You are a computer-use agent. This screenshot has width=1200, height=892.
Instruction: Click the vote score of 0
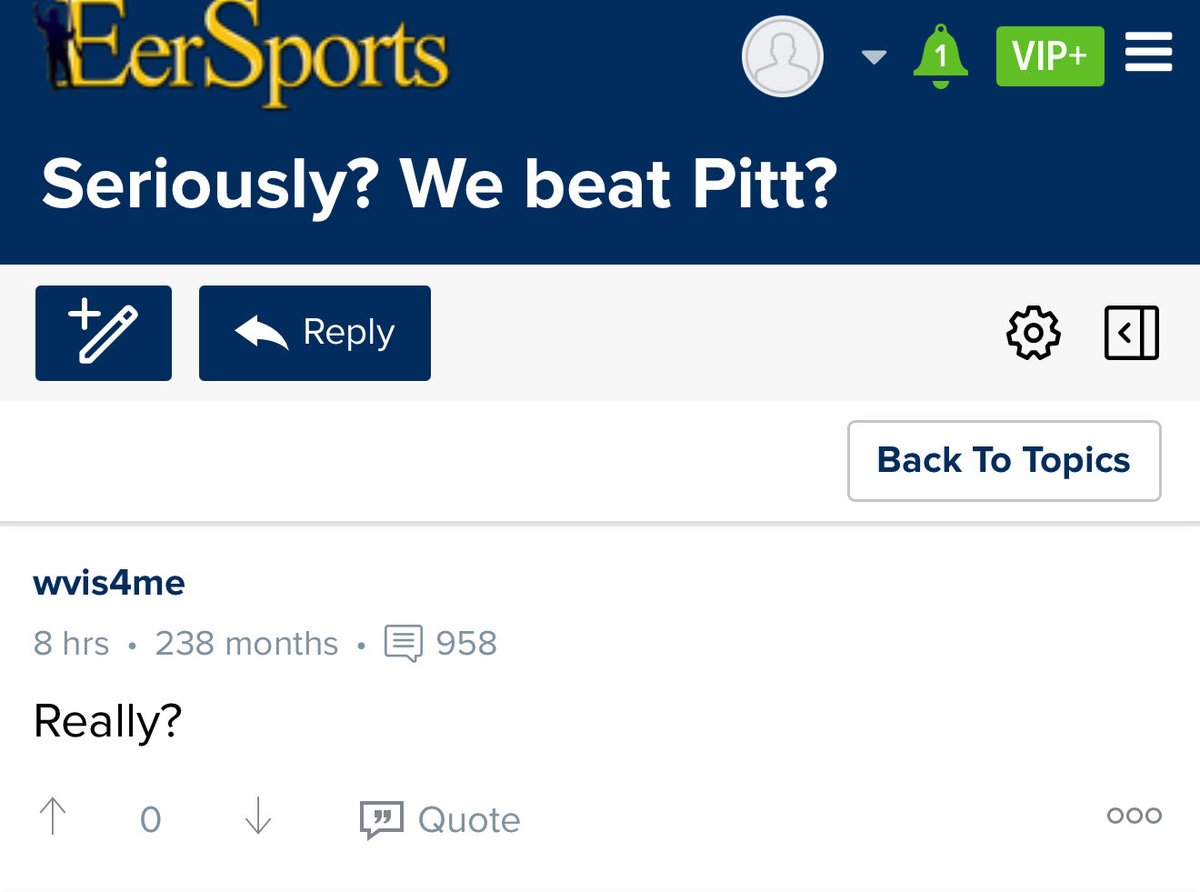point(150,820)
